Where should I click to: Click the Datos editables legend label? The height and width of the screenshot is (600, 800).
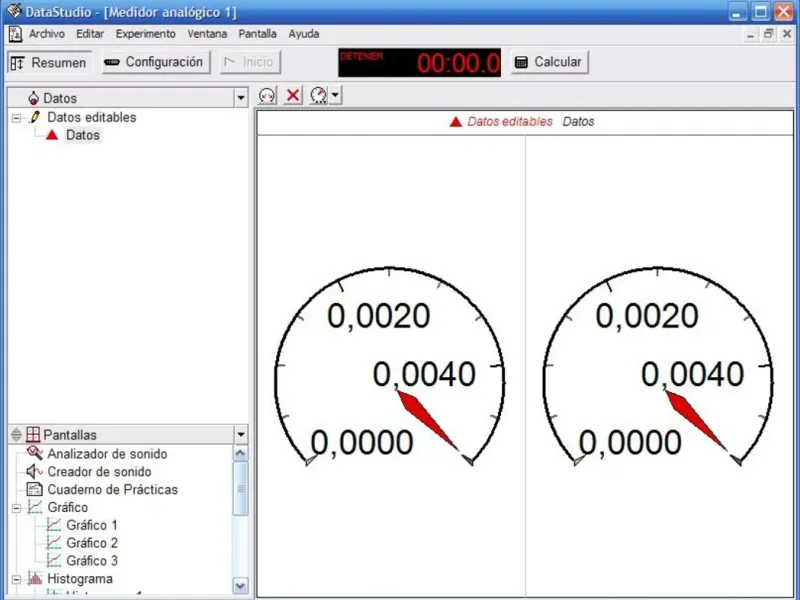point(510,121)
